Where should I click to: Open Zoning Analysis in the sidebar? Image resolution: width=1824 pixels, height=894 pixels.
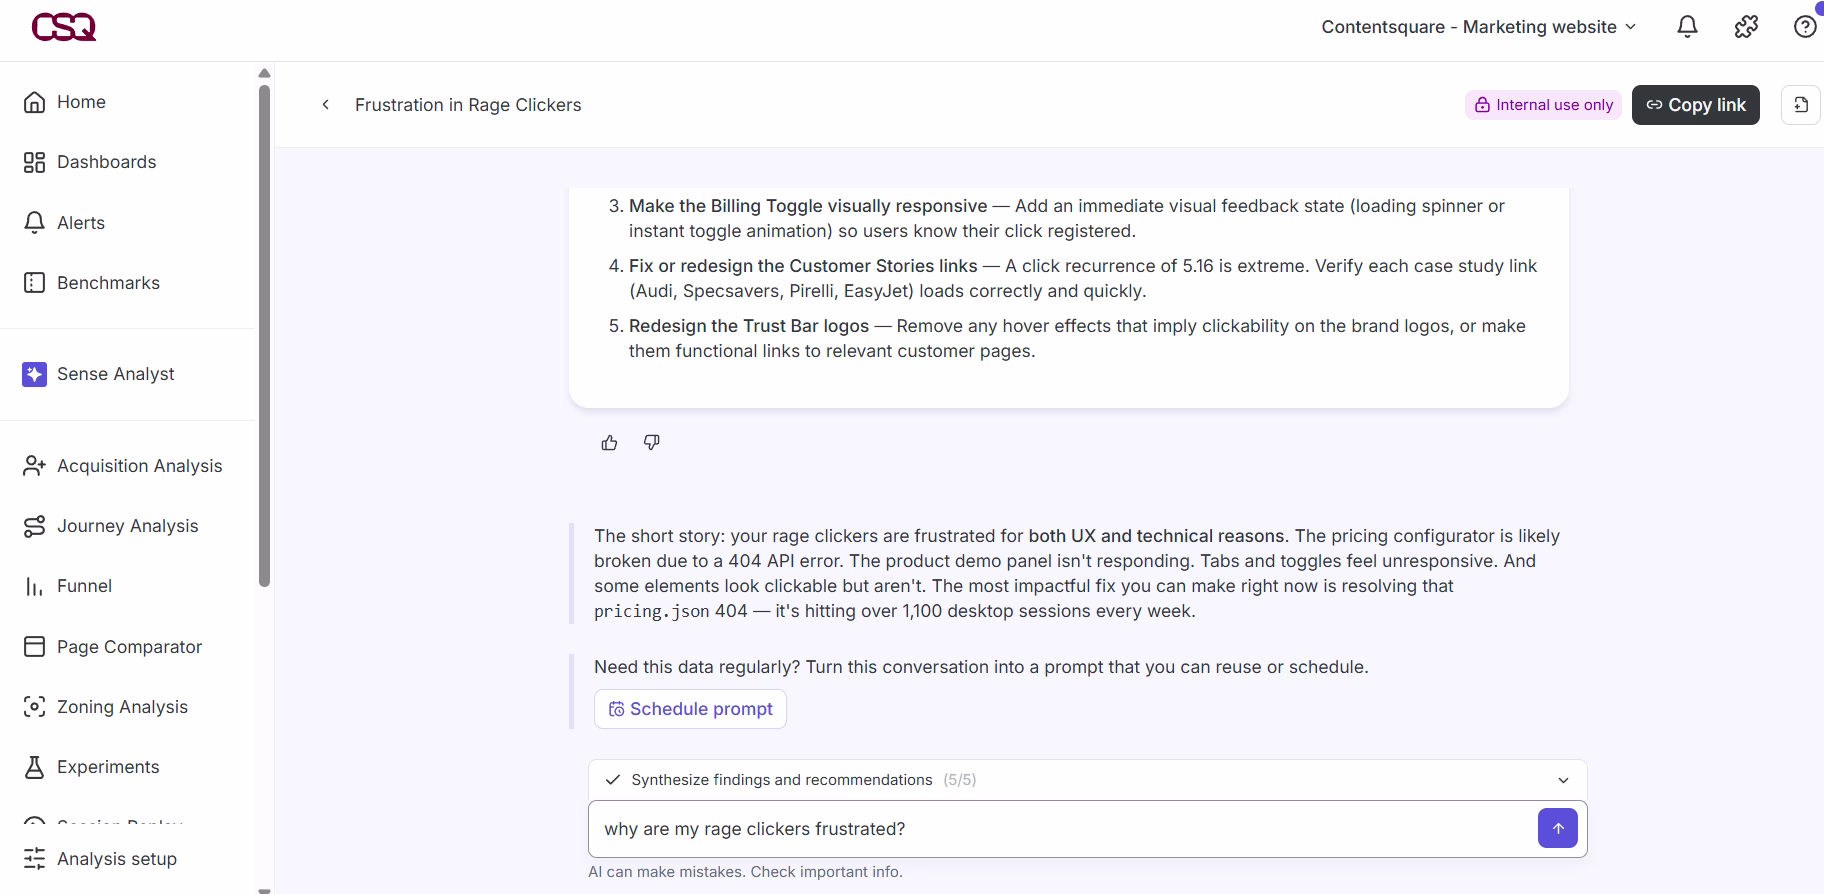[x=122, y=707]
